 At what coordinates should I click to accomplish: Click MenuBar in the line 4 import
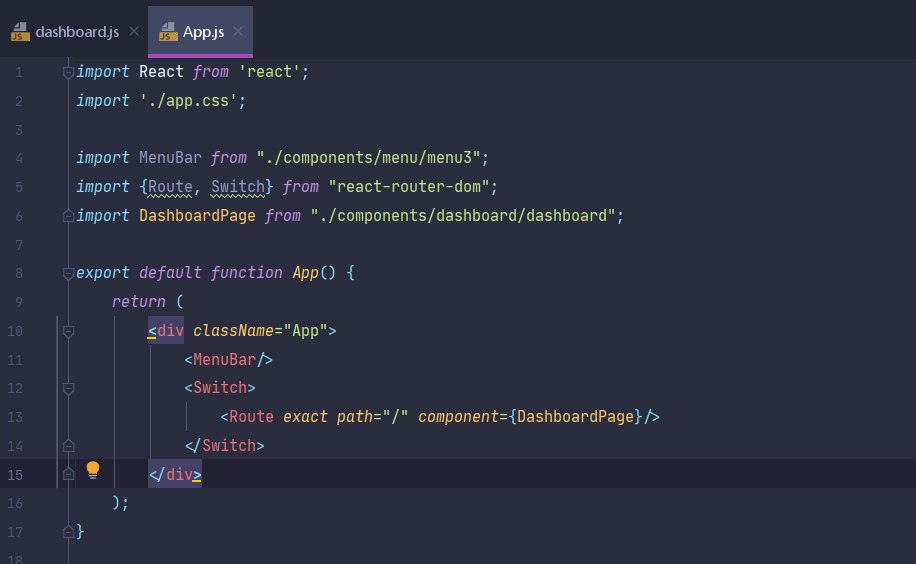click(x=170, y=158)
